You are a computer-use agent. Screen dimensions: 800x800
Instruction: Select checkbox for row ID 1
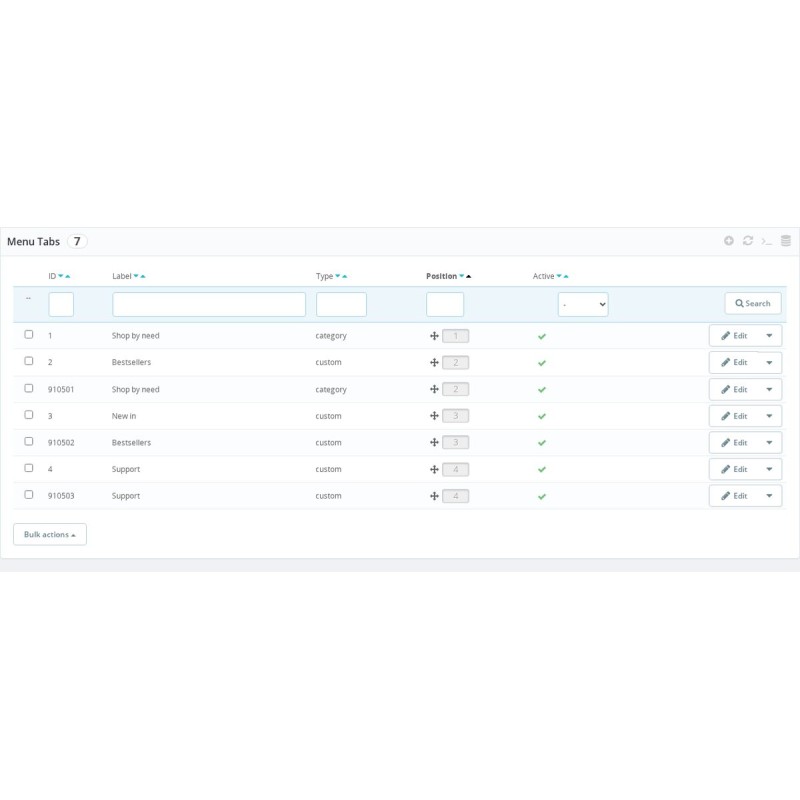29,334
